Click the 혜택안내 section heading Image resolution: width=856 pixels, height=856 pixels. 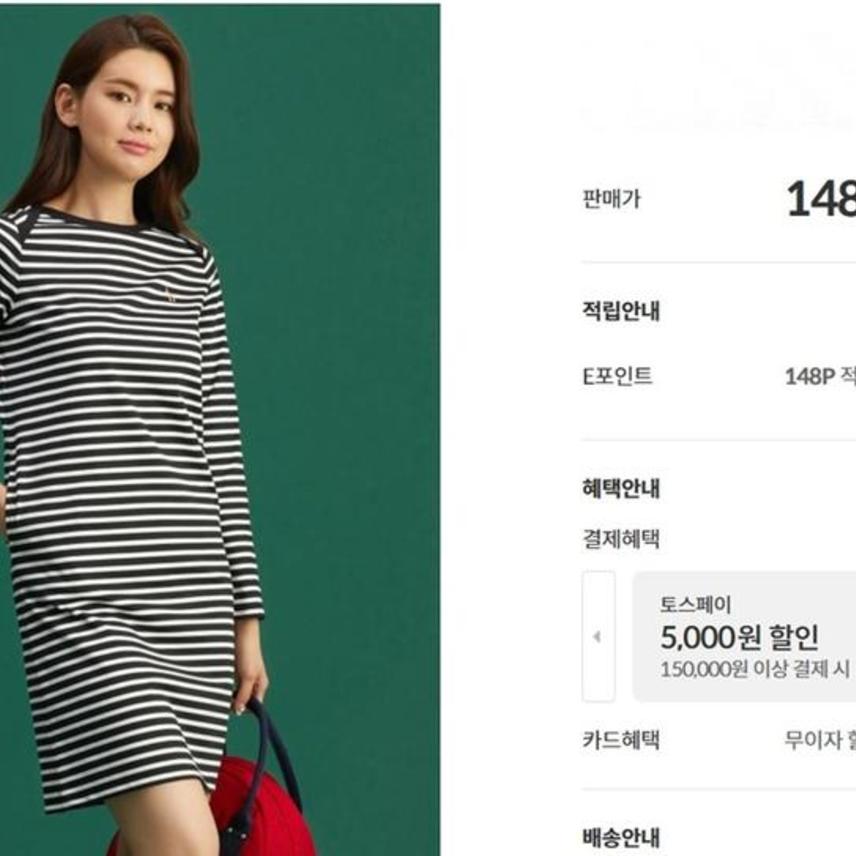[621, 488]
